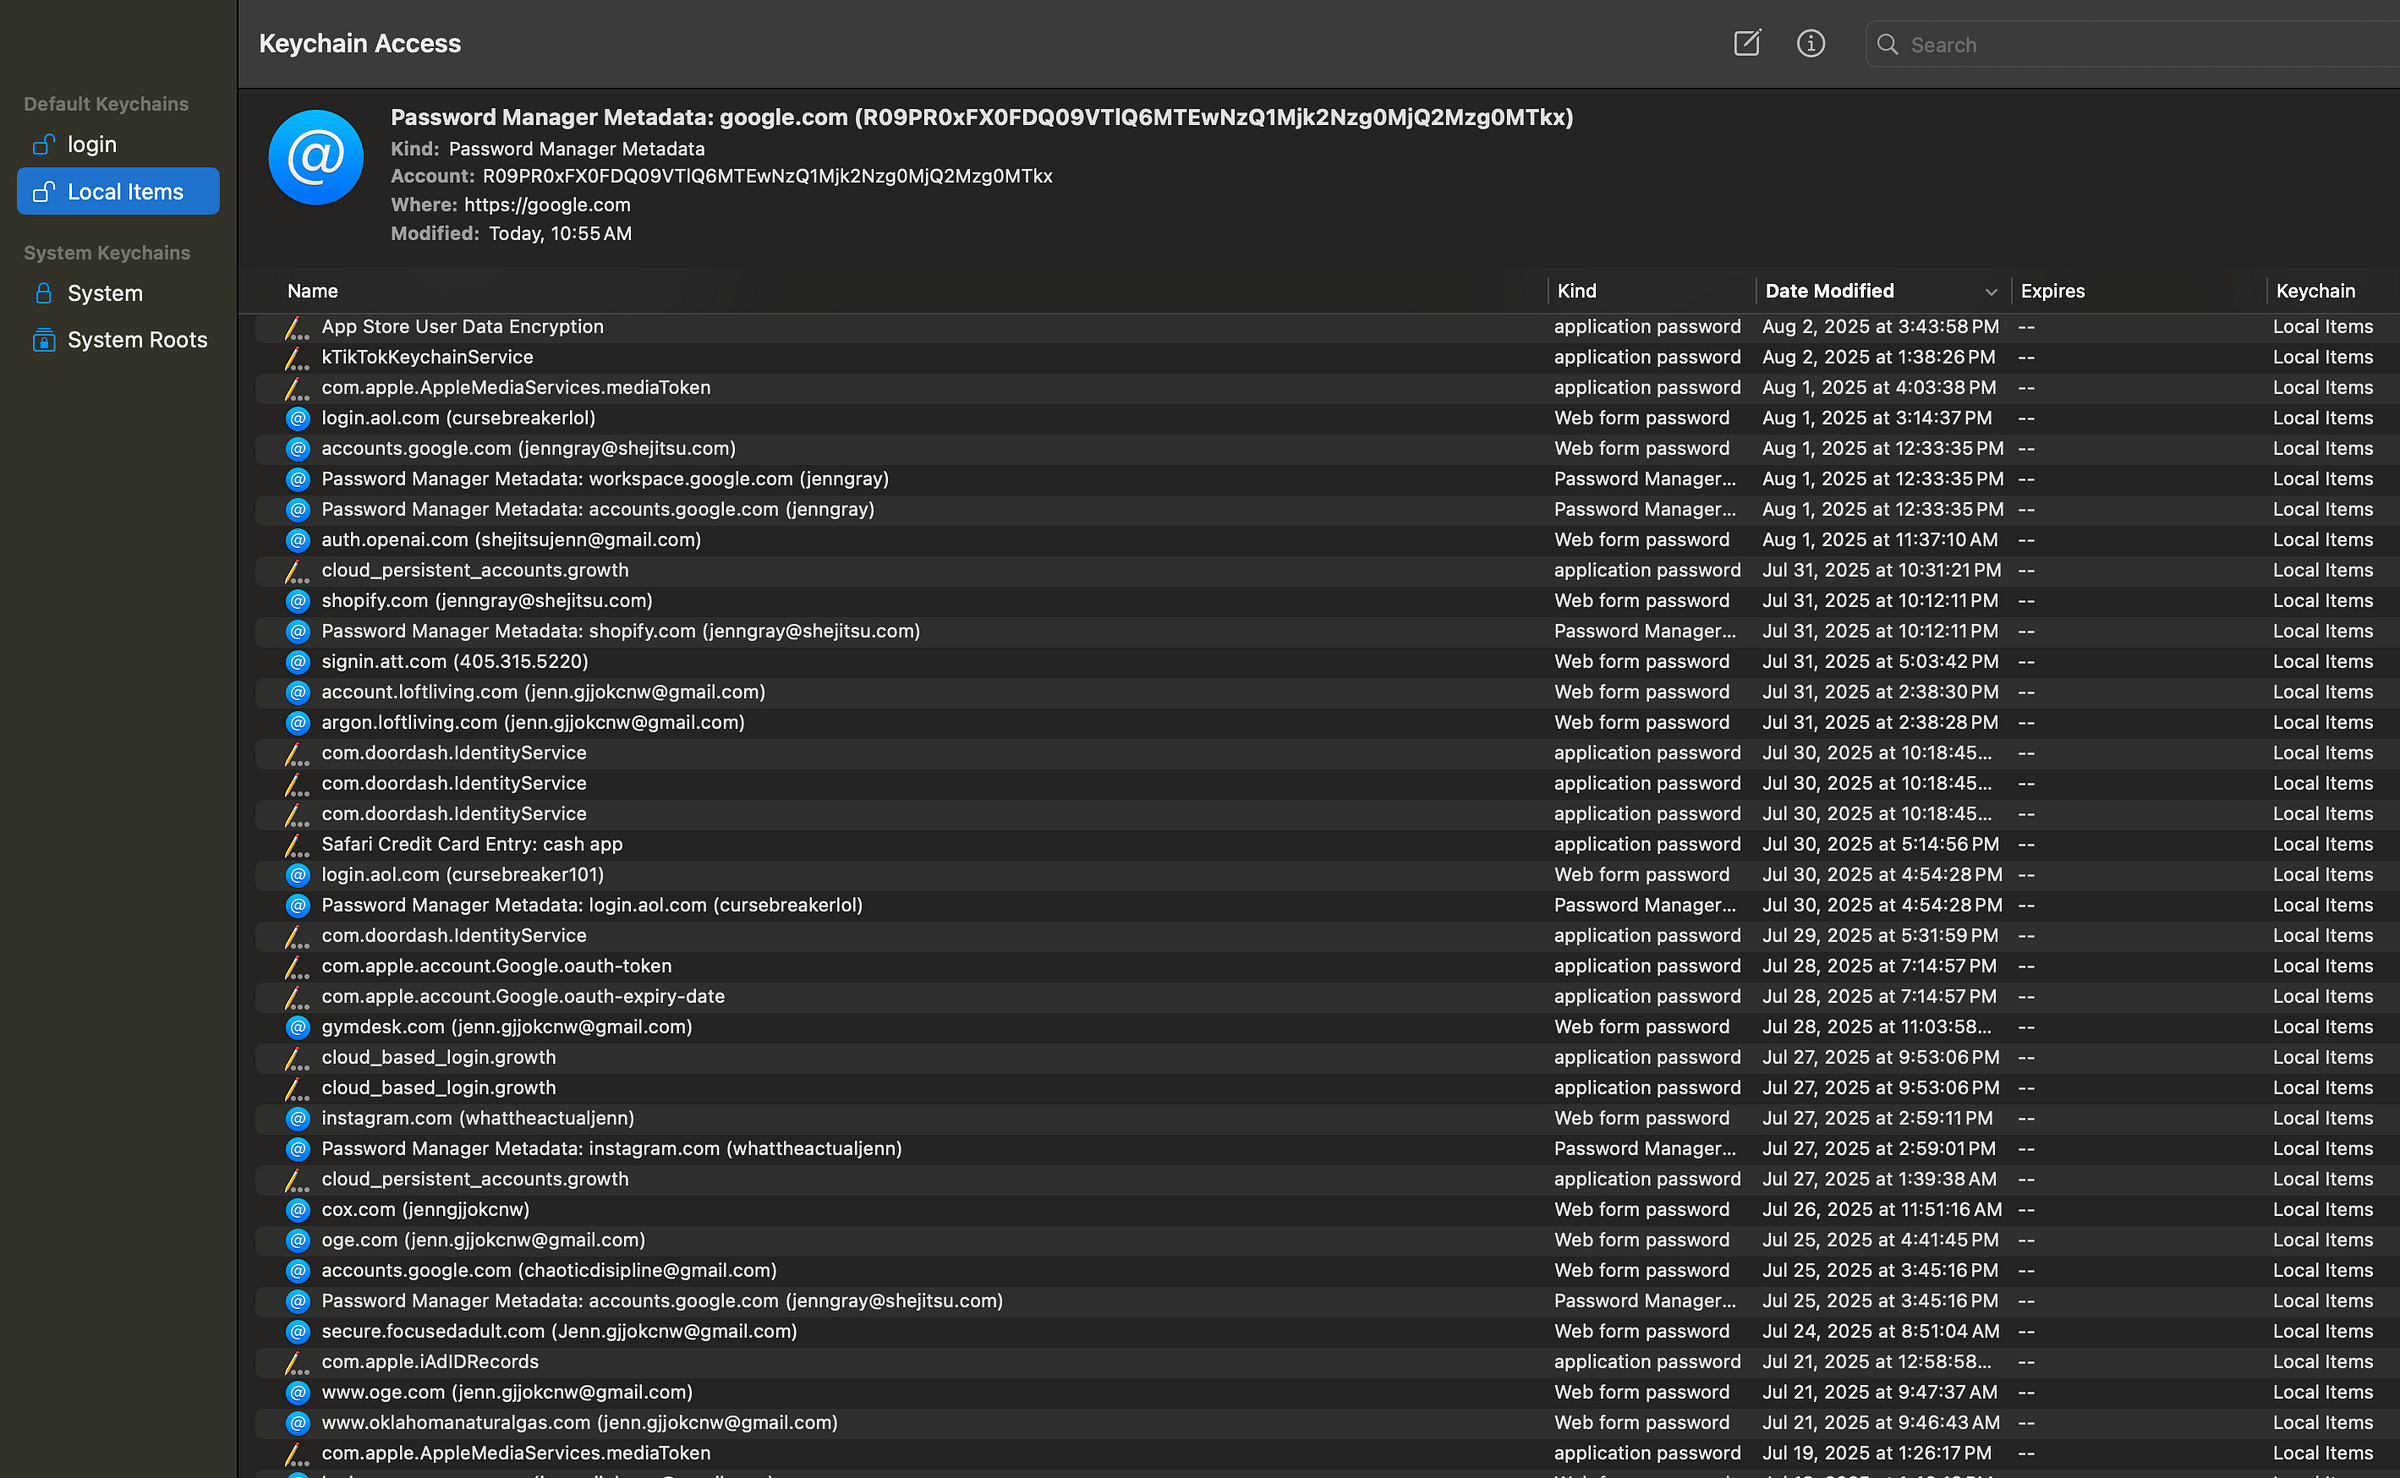
Task: Sort list by the Kind column
Action: [x=1577, y=291]
